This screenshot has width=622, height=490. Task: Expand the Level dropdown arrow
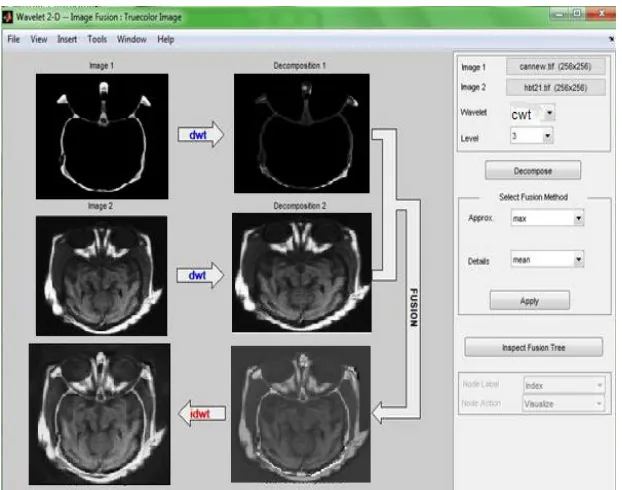point(547,136)
